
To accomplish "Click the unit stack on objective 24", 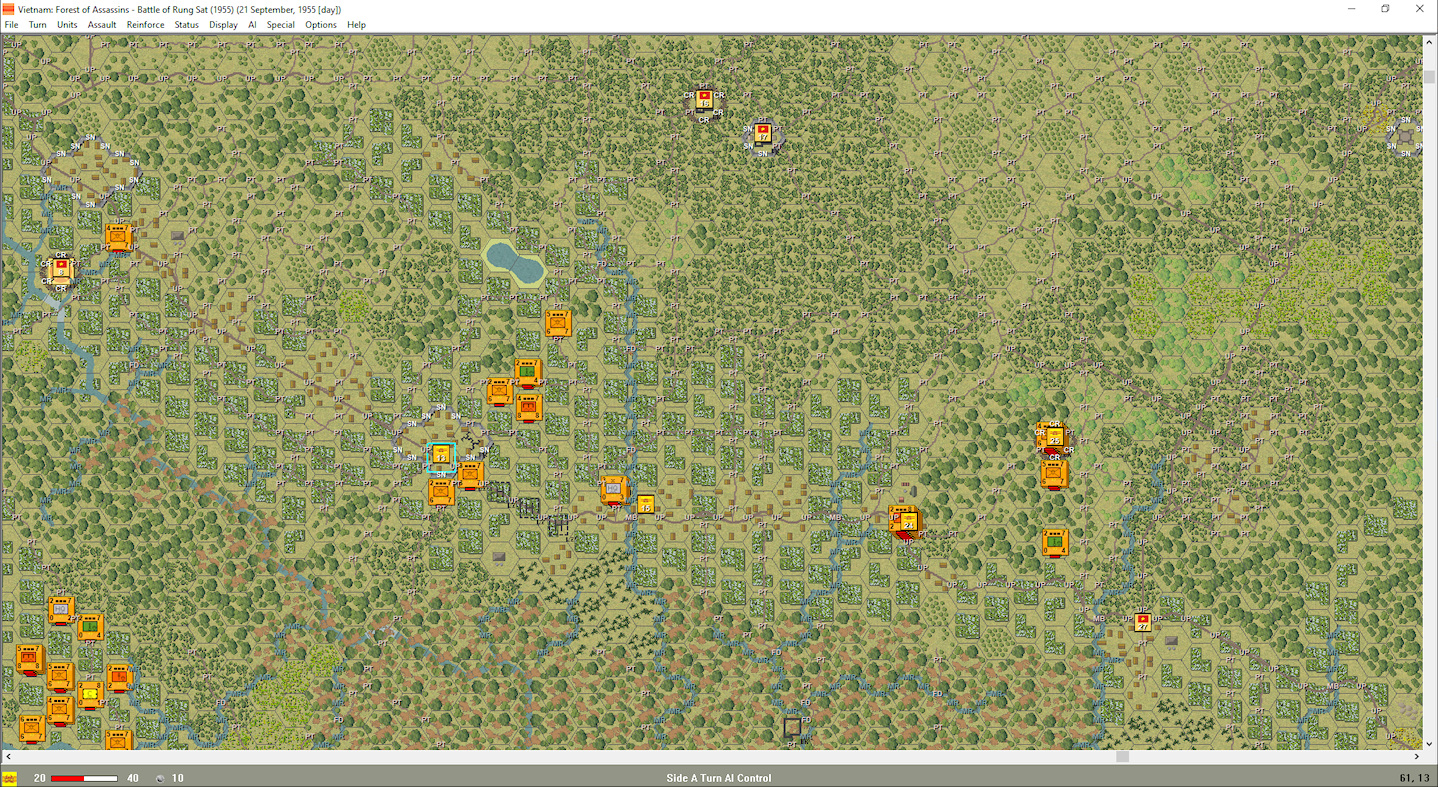I will tap(905, 520).
